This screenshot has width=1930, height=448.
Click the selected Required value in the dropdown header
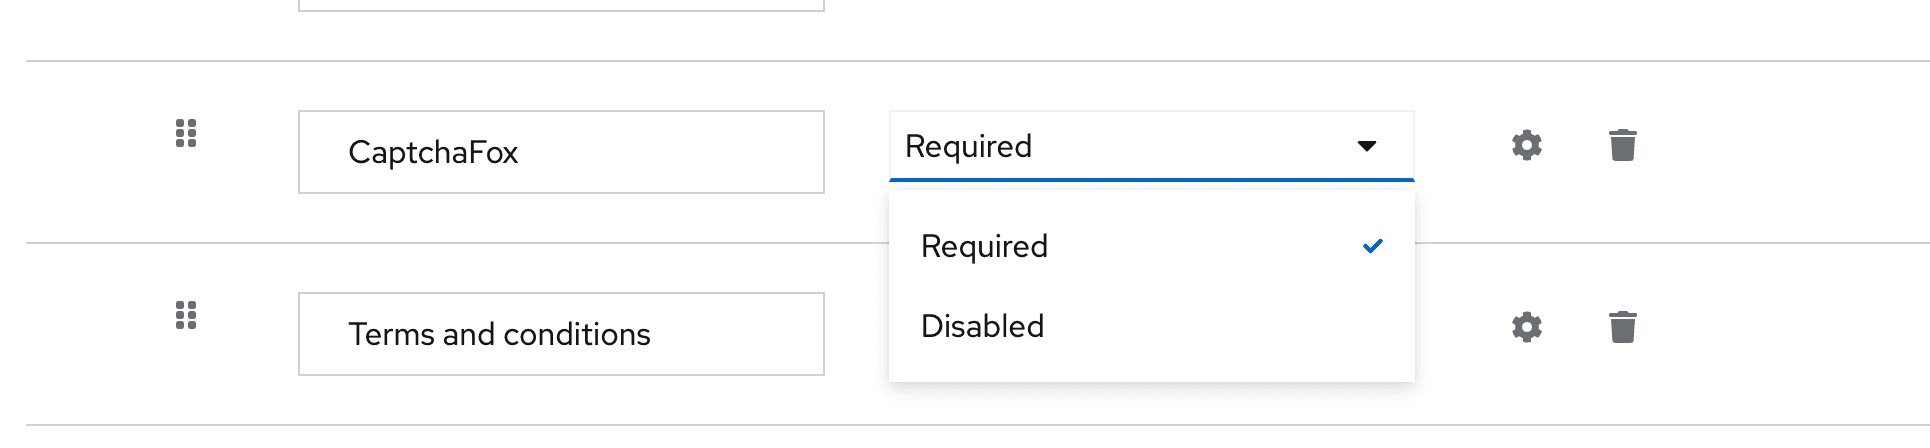point(968,146)
